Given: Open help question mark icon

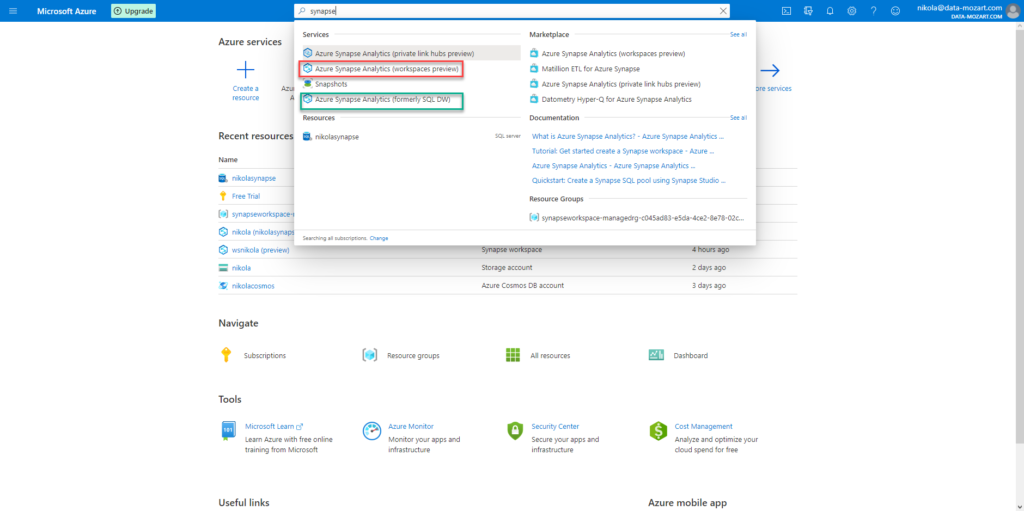Looking at the screenshot, I should [873, 11].
